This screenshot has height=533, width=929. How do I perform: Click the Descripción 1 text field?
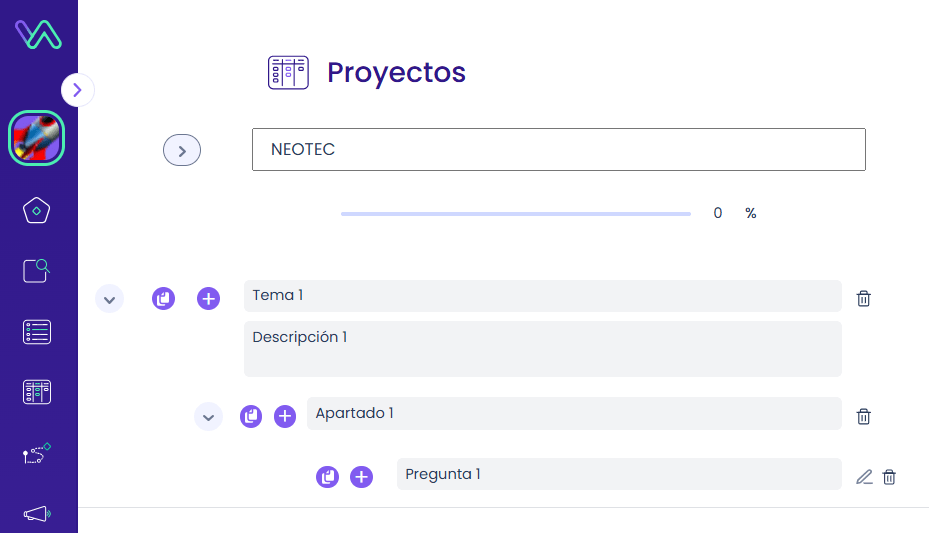(x=543, y=349)
